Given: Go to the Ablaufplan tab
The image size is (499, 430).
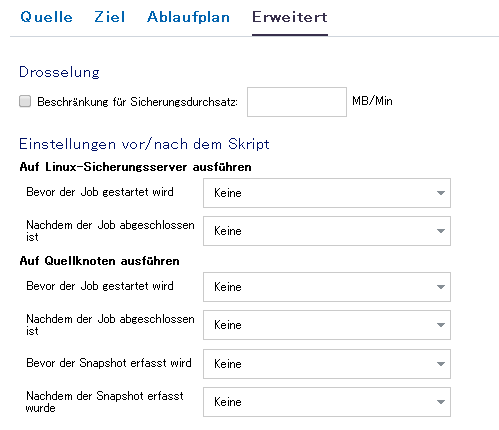Looking at the screenshot, I should pyautogui.click(x=188, y=17).
